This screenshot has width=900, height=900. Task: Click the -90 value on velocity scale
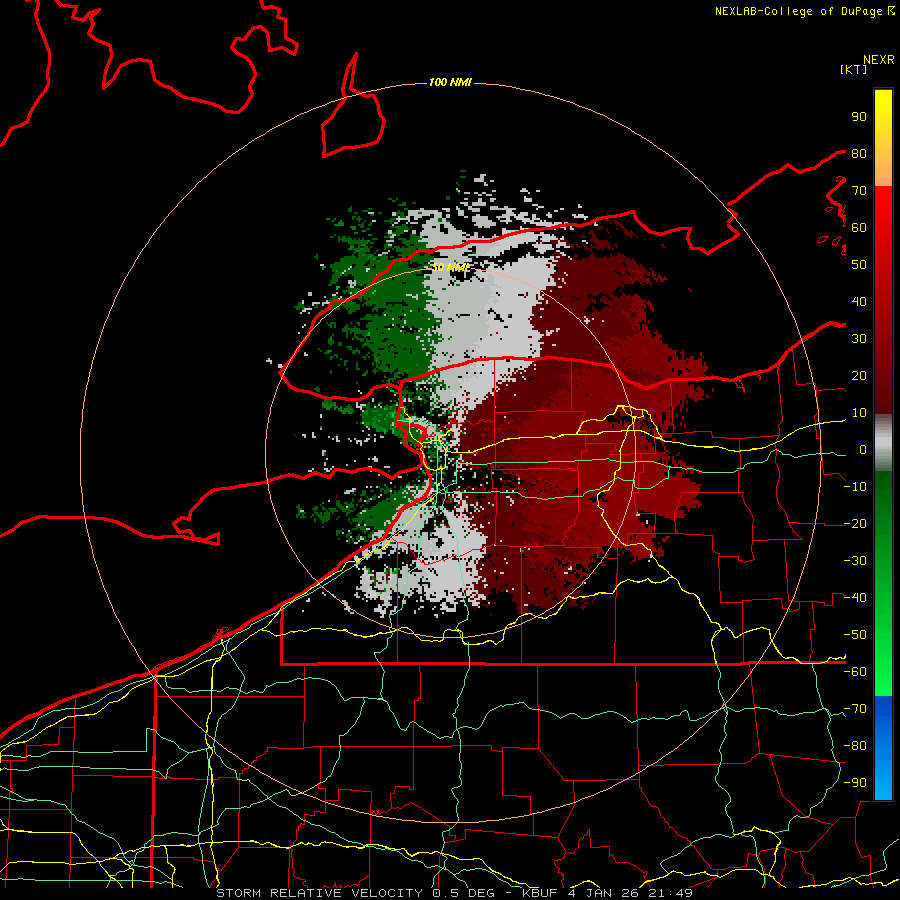(x=855, y=783)
